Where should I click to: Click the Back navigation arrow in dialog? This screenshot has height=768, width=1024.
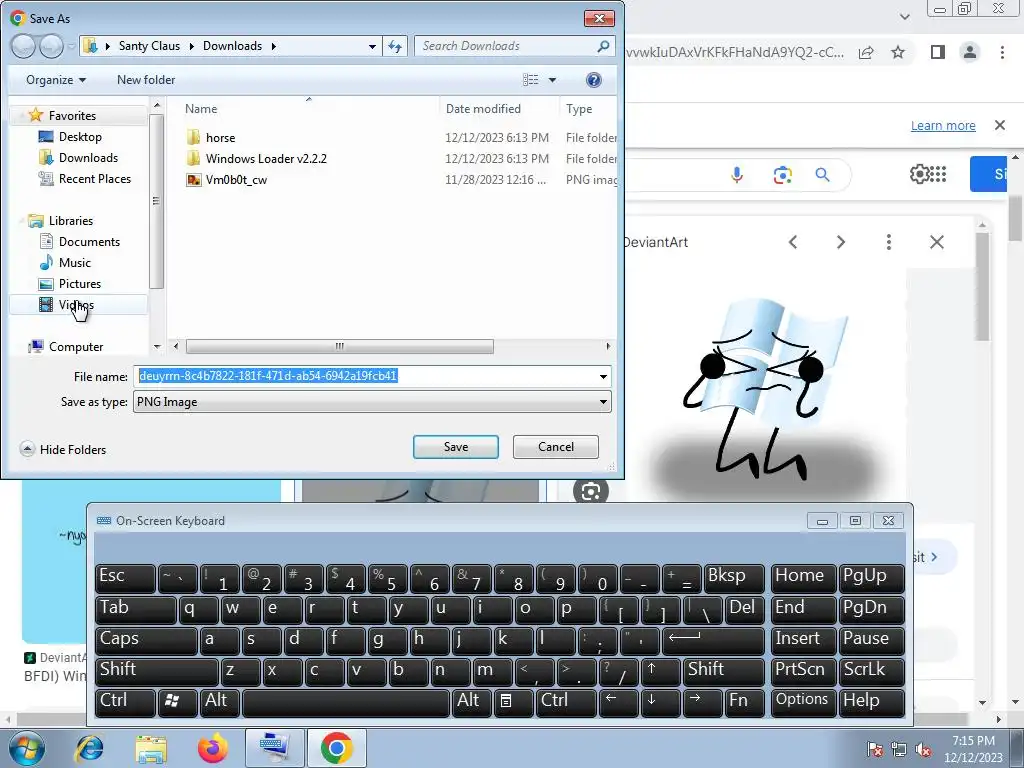pos(24,46)
